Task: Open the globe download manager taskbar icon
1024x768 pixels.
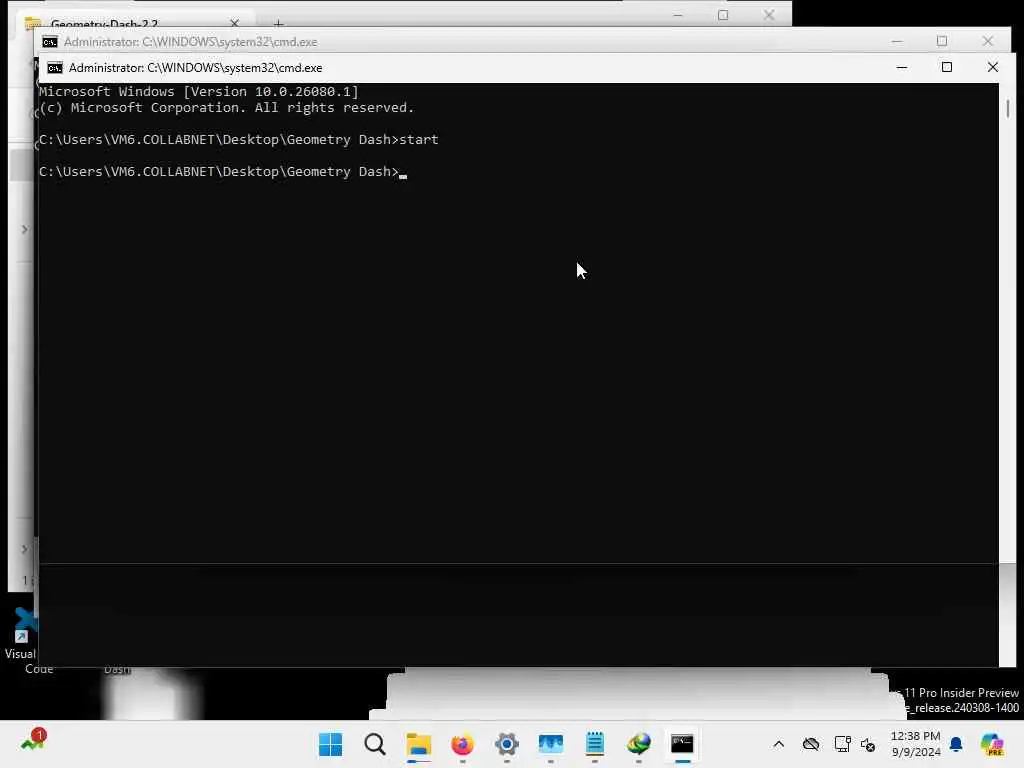Action: click(639, 744)
